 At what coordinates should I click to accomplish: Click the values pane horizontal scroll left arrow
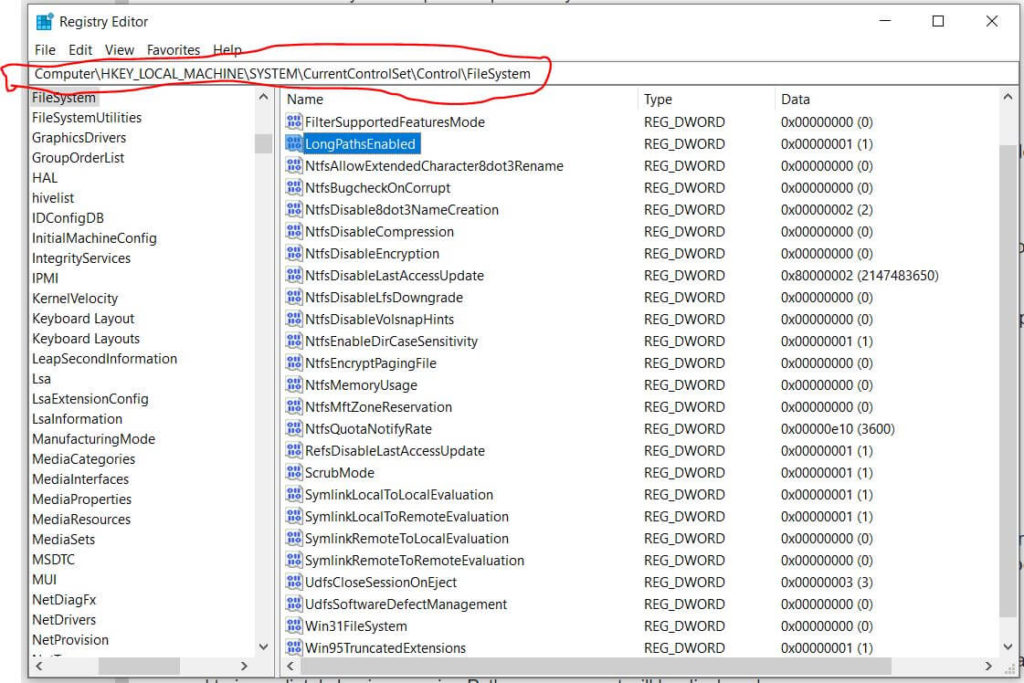point(290,666)
